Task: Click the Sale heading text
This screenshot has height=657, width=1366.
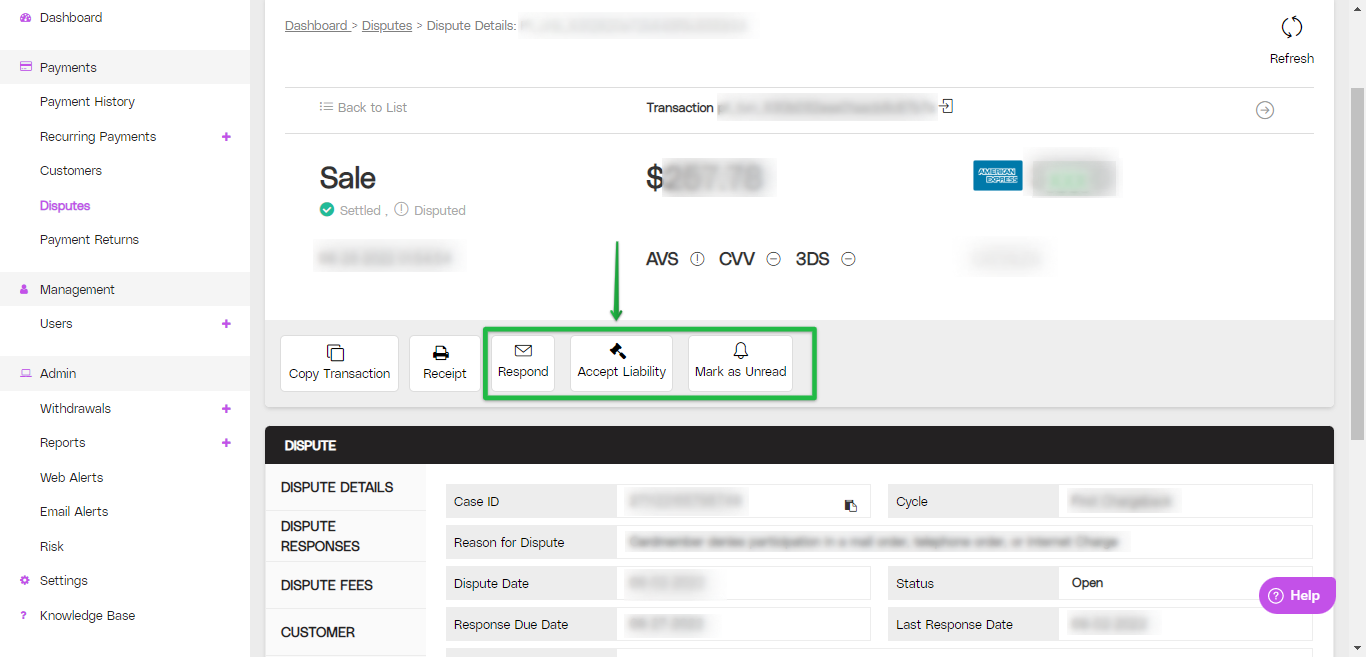Action: click(x=347, y=178)
